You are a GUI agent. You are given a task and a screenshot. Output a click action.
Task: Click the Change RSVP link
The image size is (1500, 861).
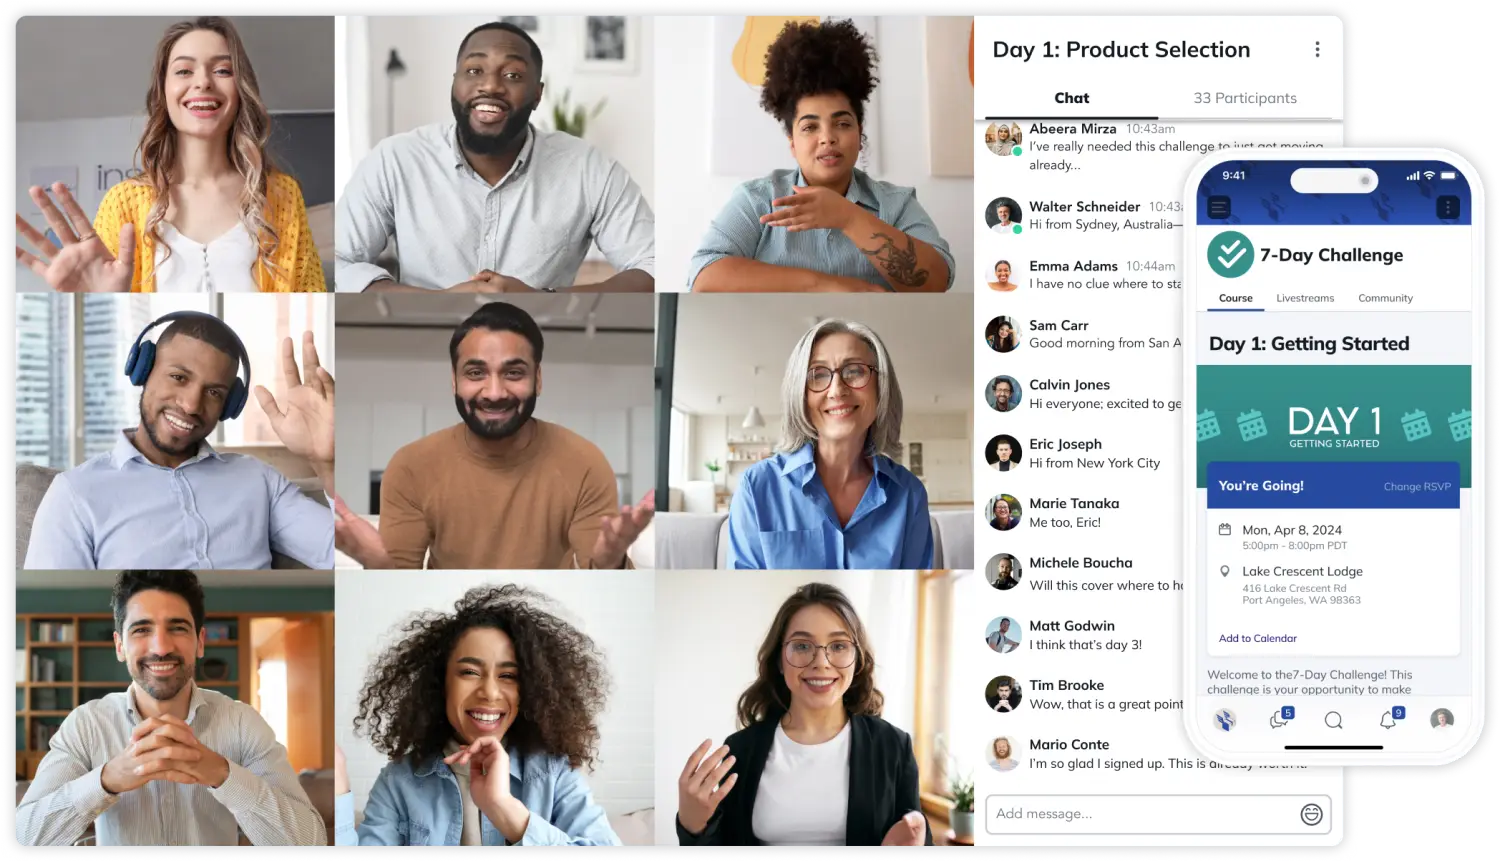coord(1417,486)
